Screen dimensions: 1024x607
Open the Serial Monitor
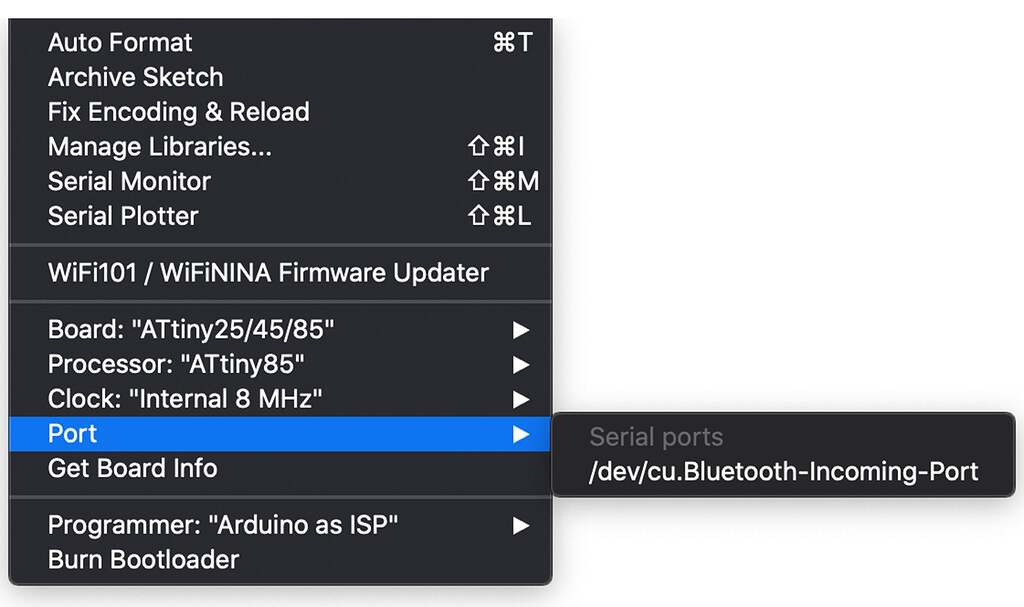tap(281, 181)
